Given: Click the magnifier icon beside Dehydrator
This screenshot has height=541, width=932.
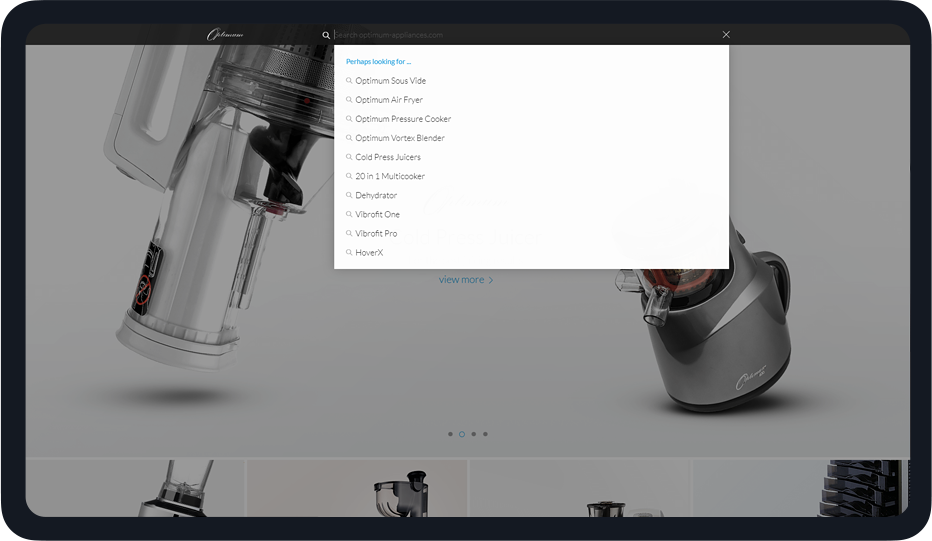Looking at the screenshot, I should [x=349, y=195].
